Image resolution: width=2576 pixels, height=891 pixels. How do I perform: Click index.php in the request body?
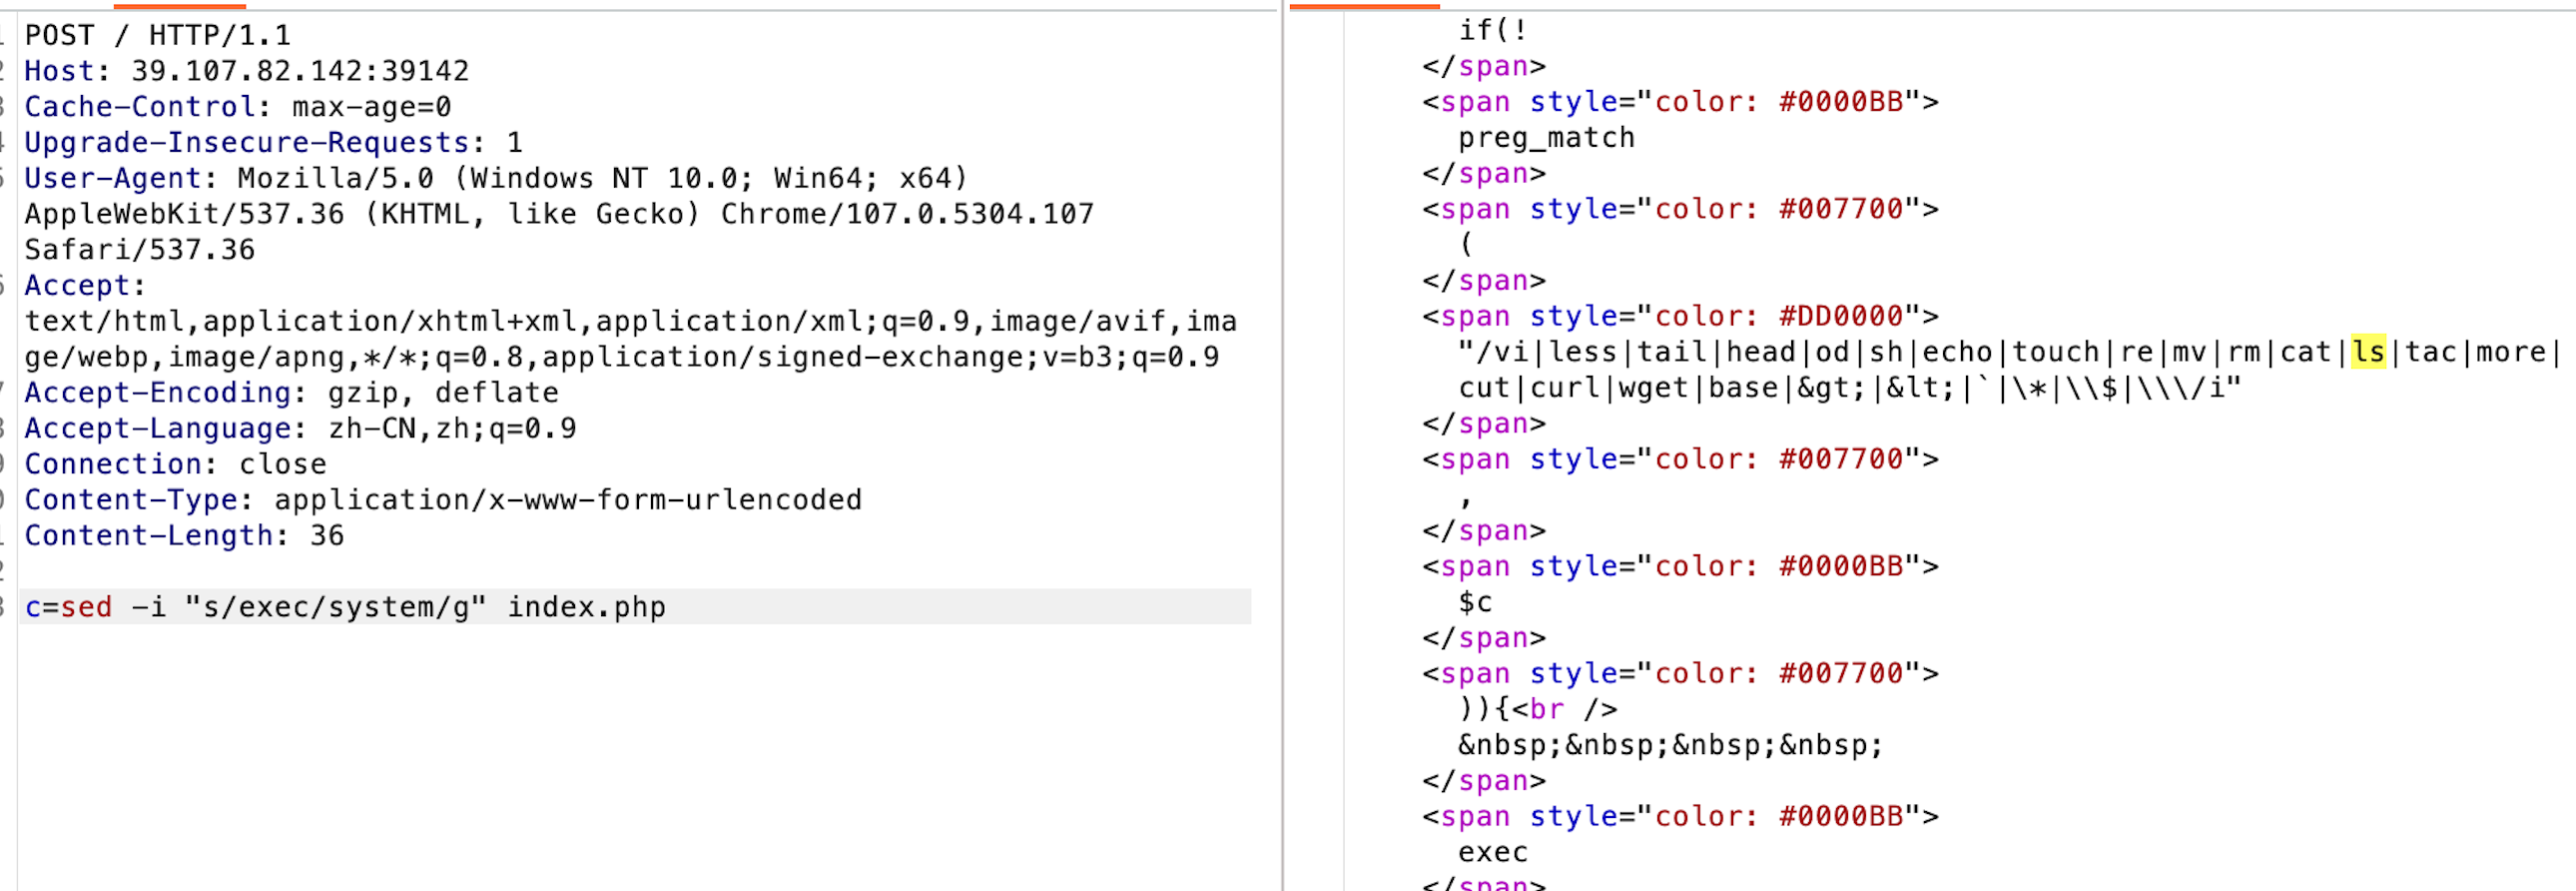pyautogui.click(x=586, y=607)
